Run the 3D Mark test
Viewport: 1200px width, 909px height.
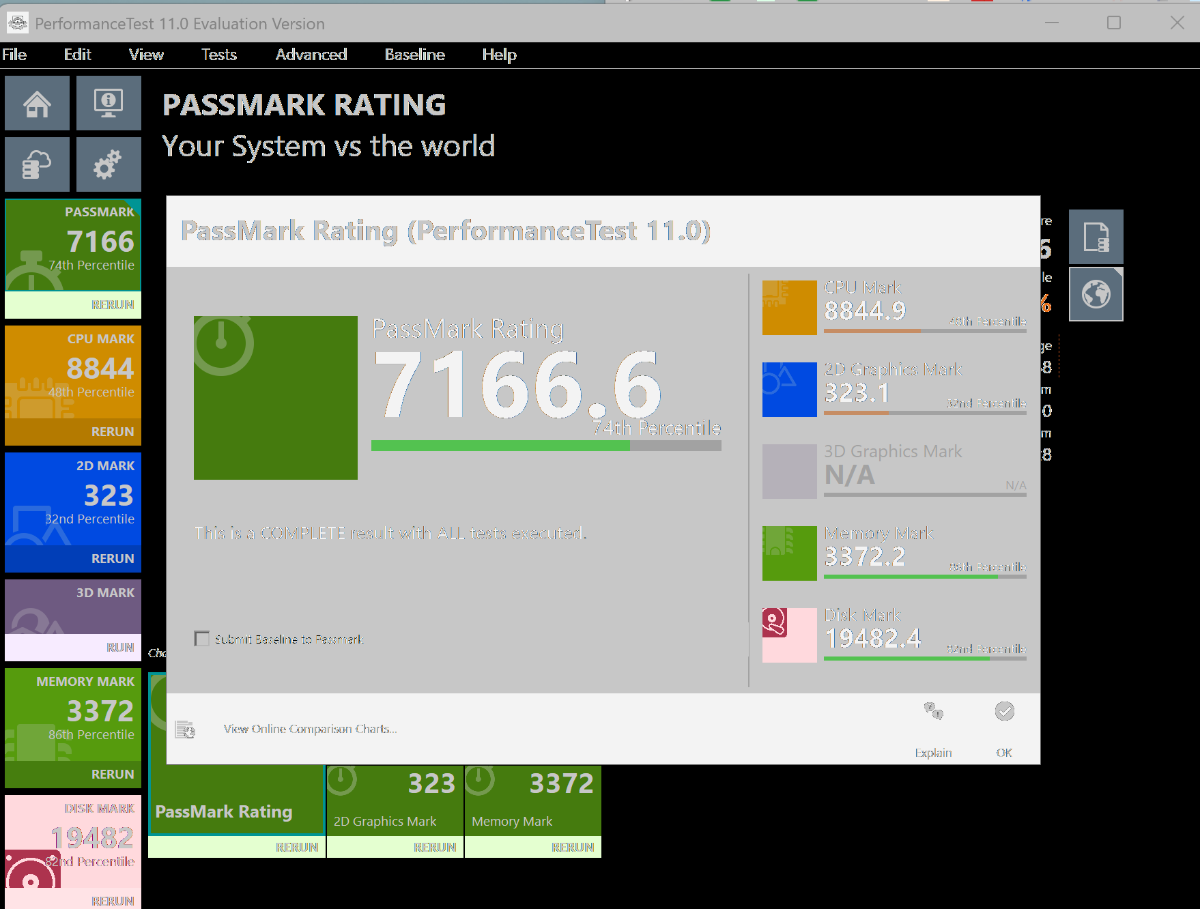point(120,647)
